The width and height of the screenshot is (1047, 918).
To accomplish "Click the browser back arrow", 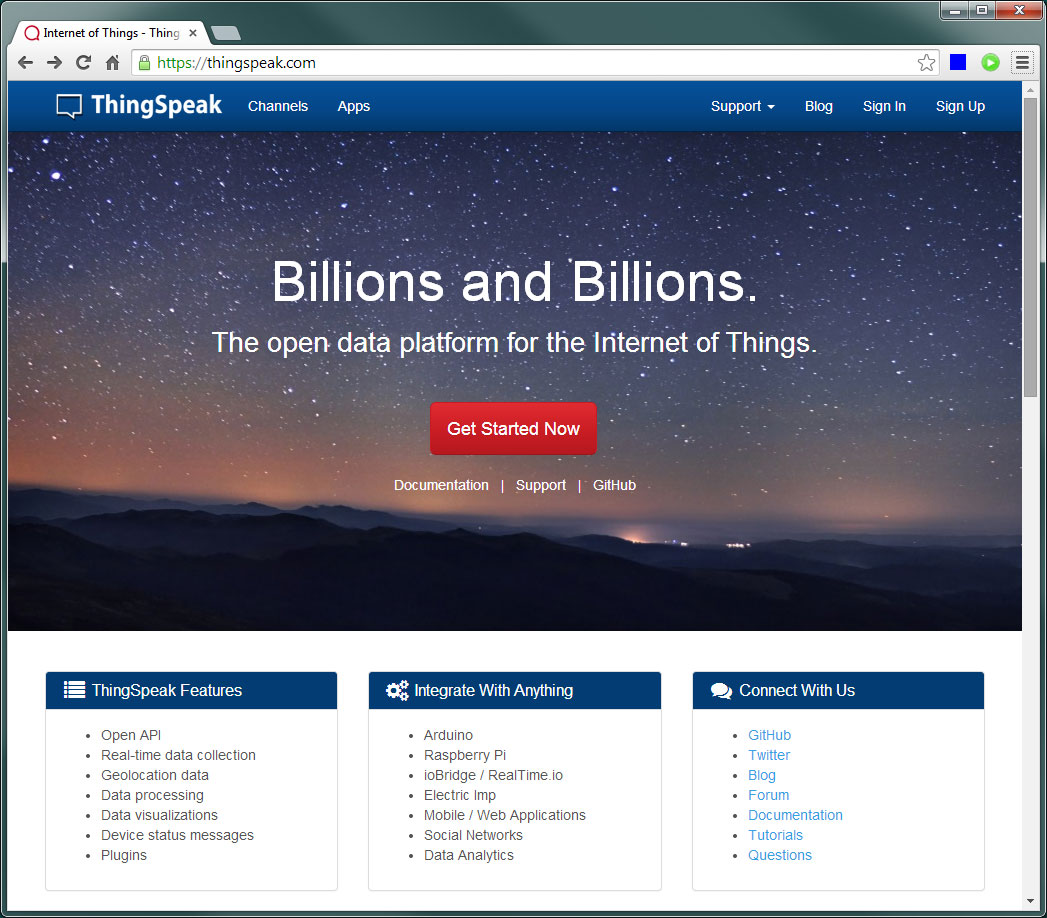I will (x=26, y=63).
